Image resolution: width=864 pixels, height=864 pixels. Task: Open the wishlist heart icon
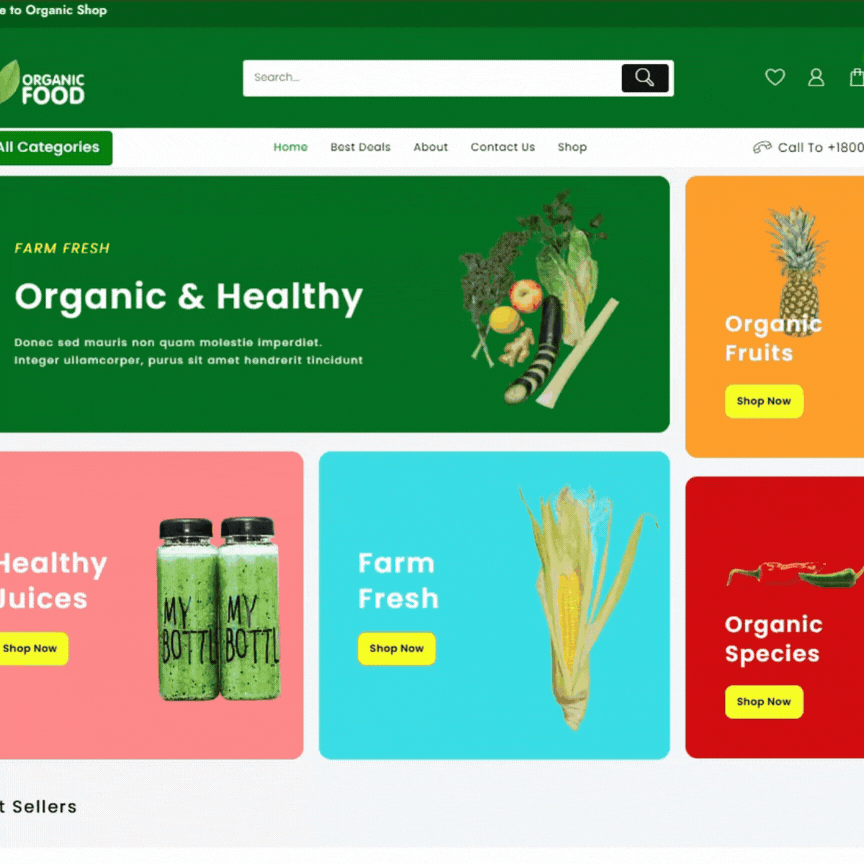click(x=775, y=77)
